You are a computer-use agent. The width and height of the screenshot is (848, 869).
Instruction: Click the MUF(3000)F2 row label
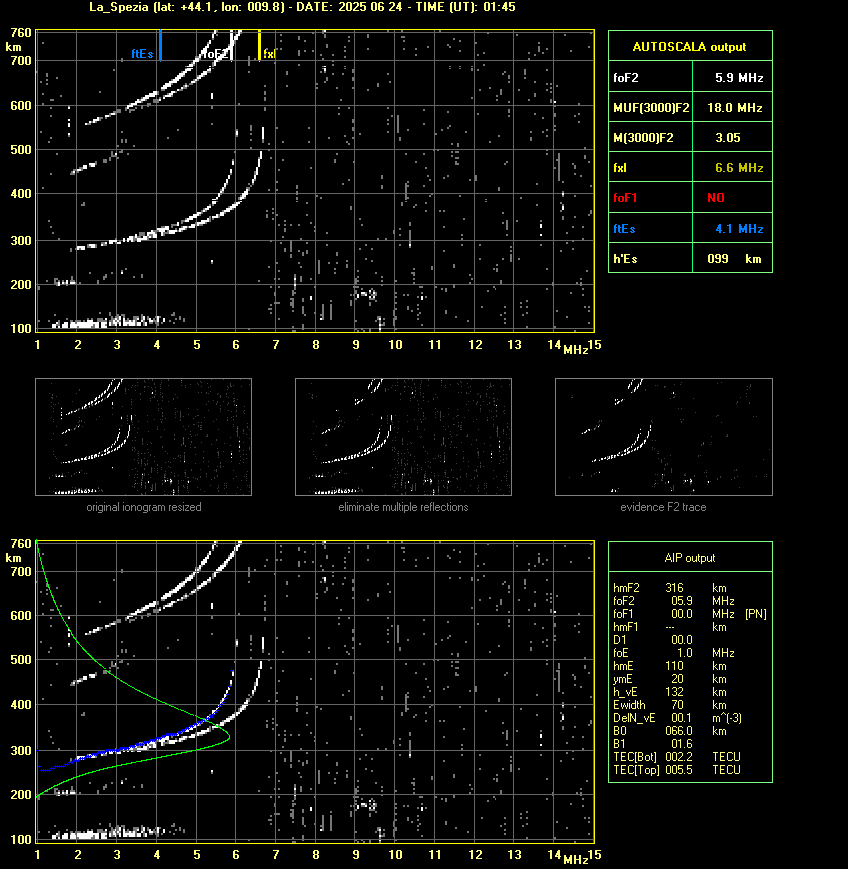tap(651, 108)
